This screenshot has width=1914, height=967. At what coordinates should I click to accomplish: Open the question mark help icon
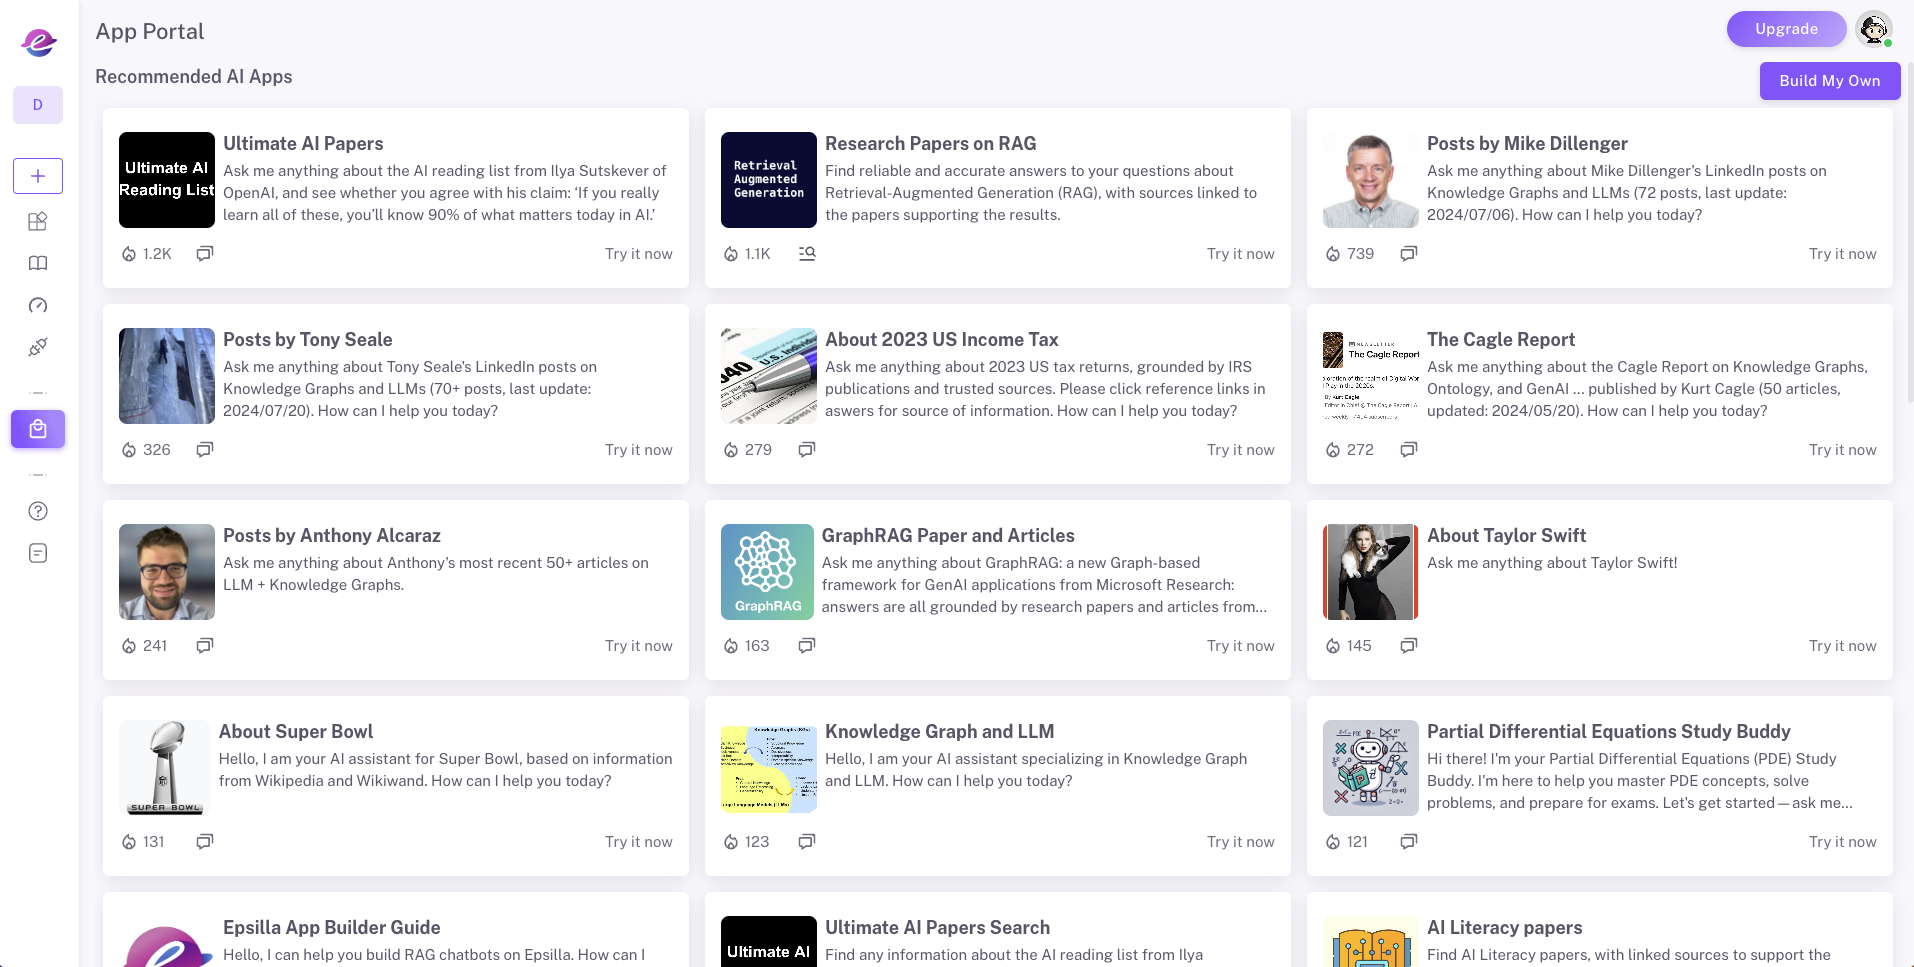(x=38, y=511)
